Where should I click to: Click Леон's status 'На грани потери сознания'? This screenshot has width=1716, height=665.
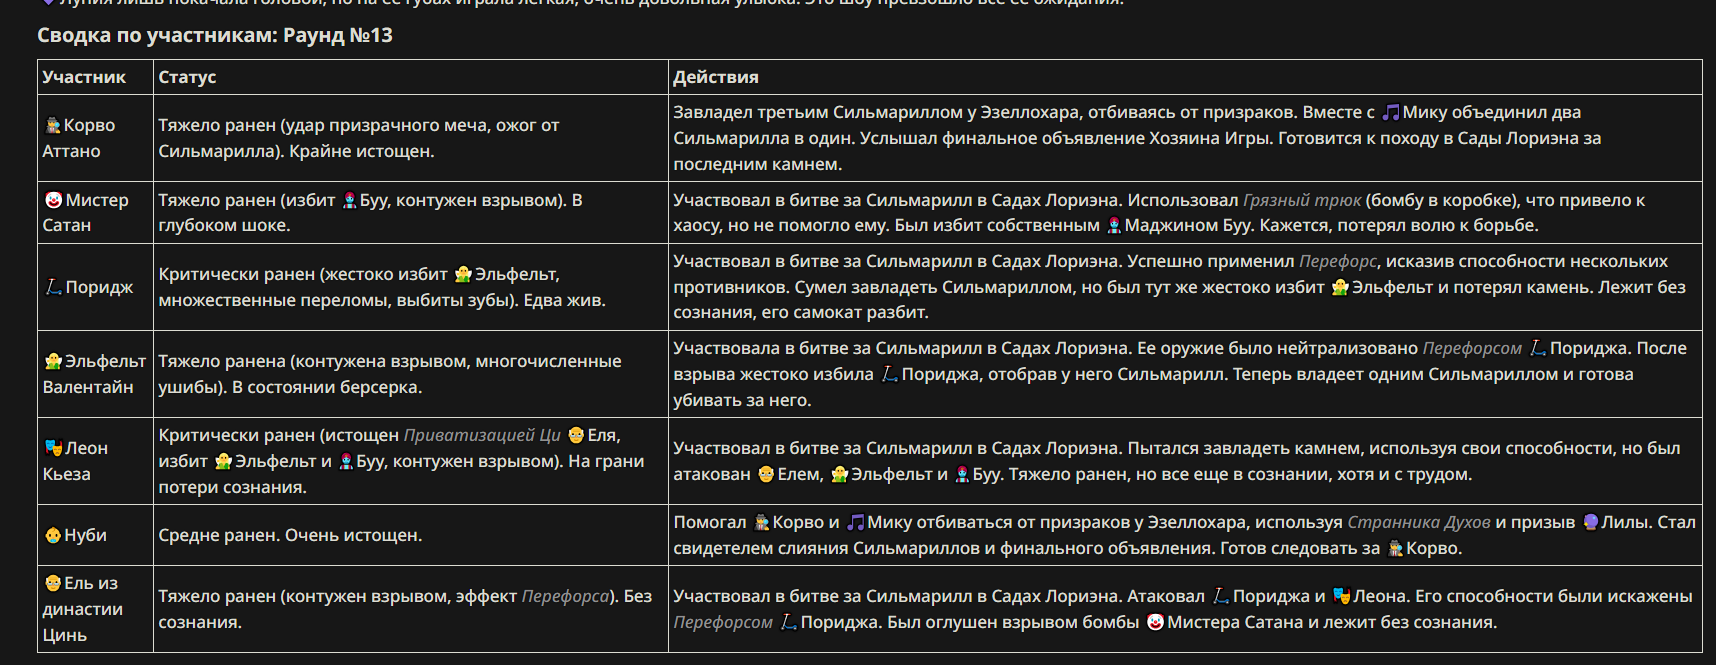(x=401, y=474)
